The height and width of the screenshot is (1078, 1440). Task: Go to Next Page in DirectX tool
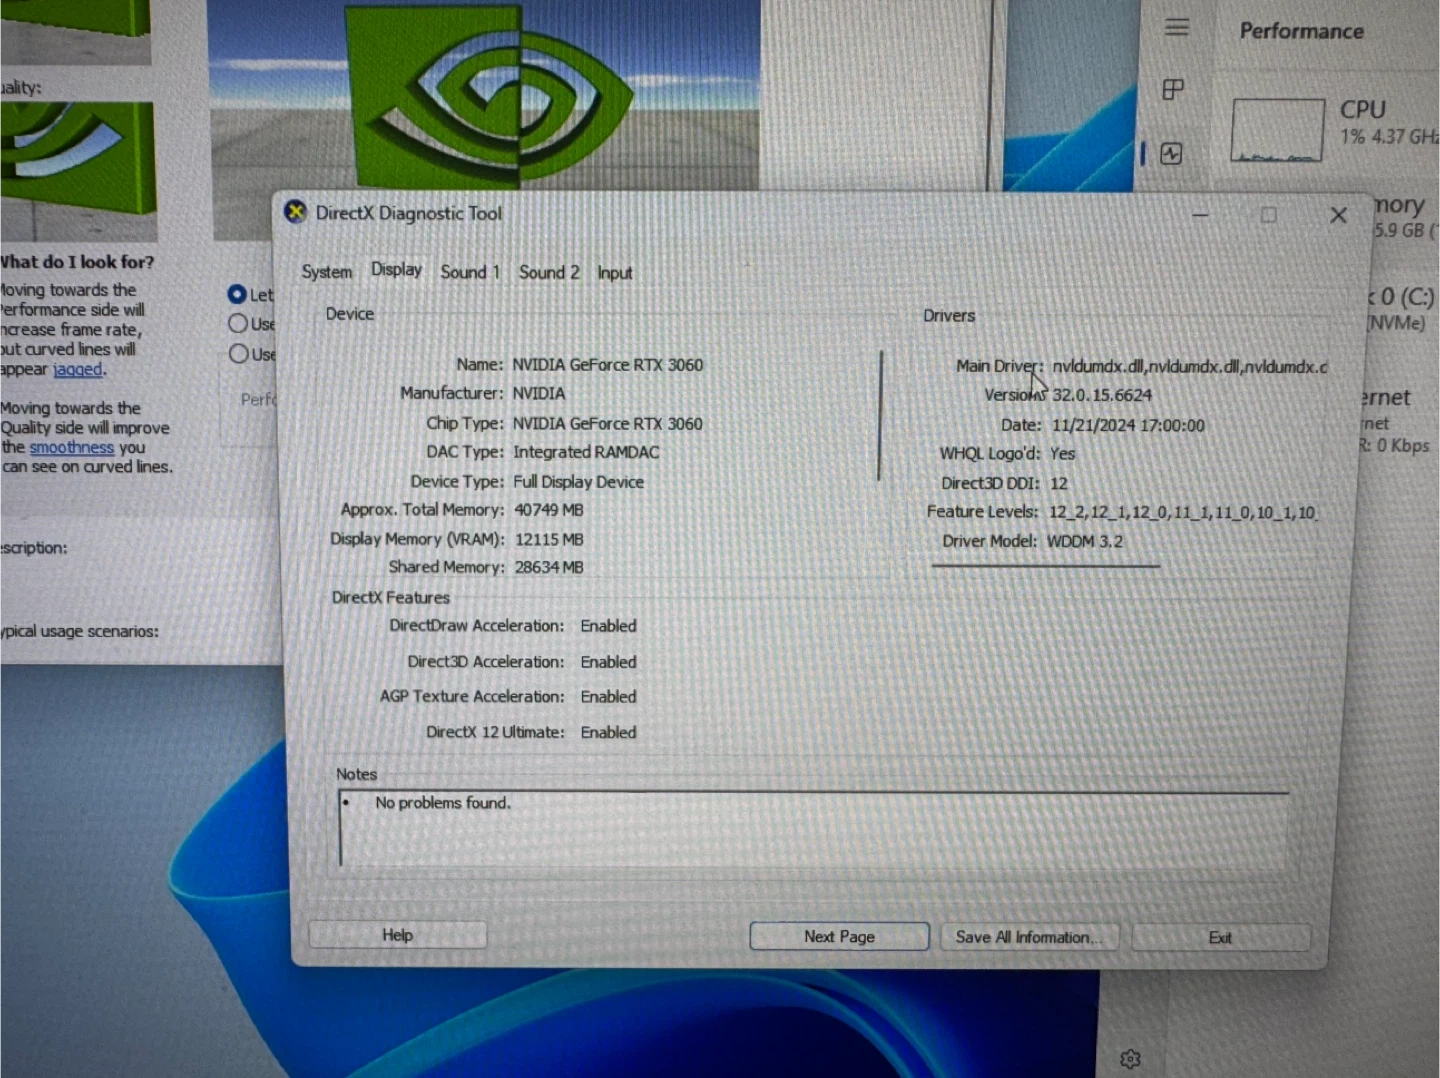(x=839, y=937)
